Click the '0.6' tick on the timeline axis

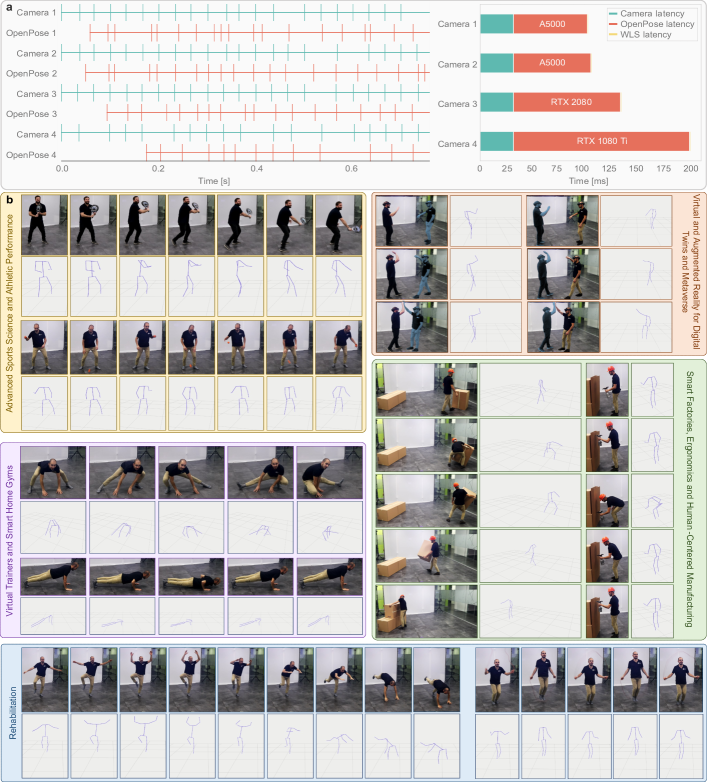point(352,169)
